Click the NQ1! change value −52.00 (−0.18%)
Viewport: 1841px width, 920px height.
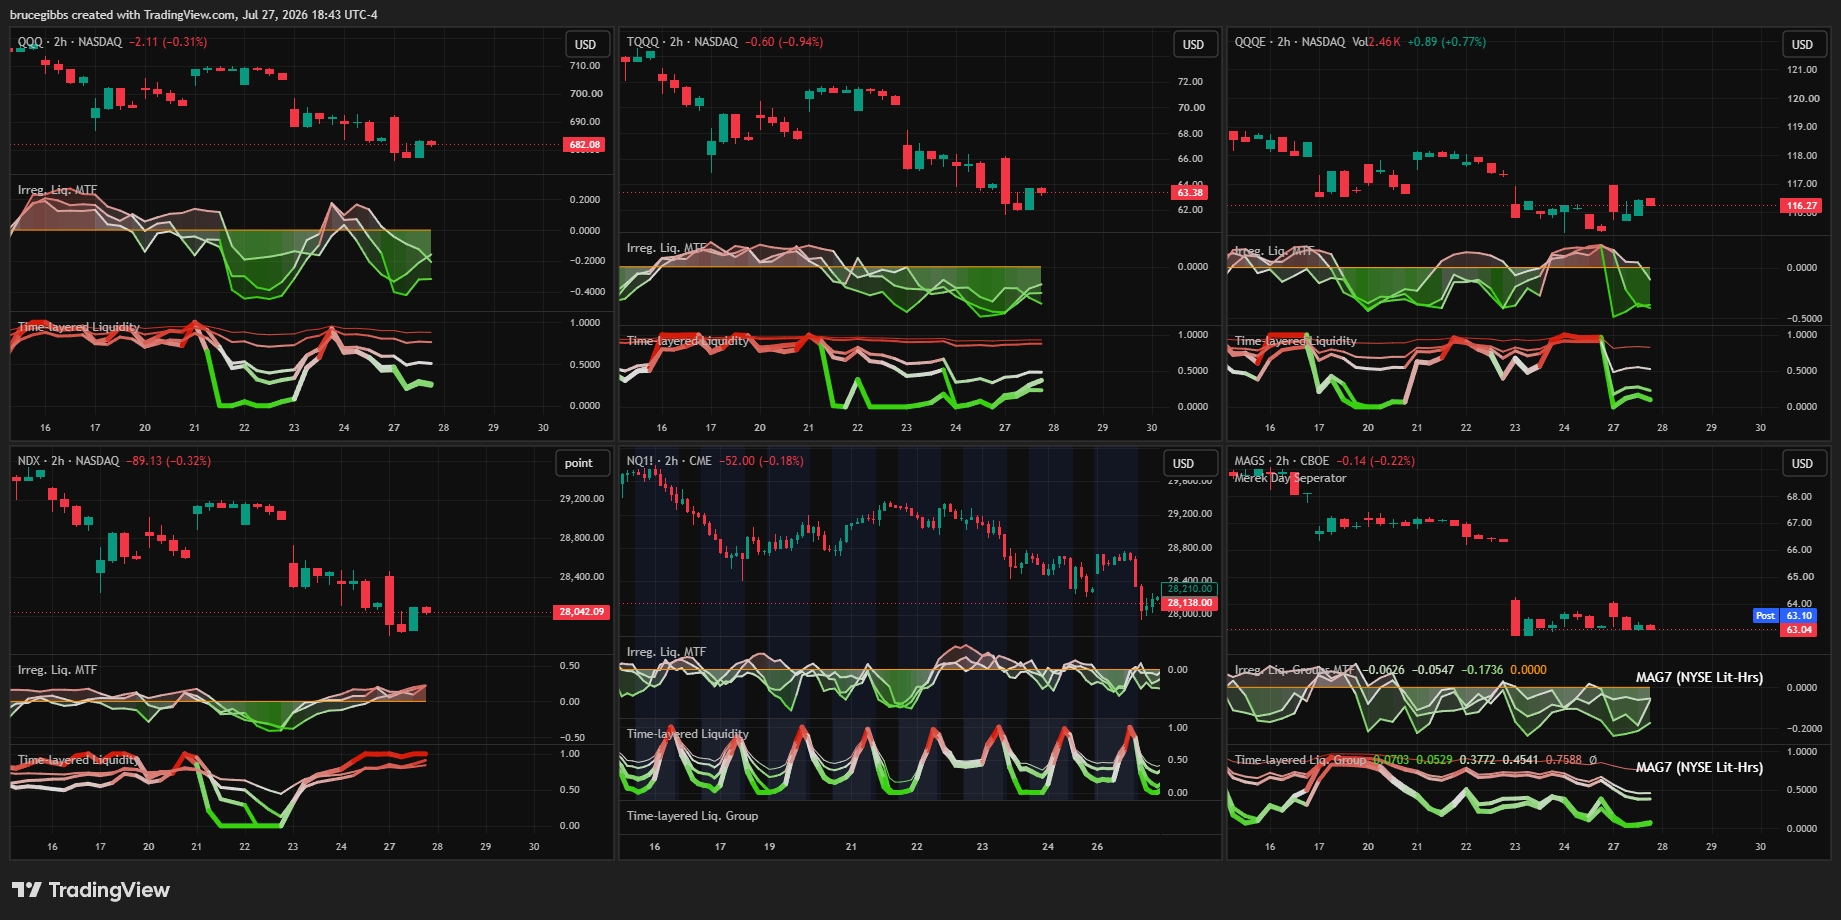tap(761, 461)
